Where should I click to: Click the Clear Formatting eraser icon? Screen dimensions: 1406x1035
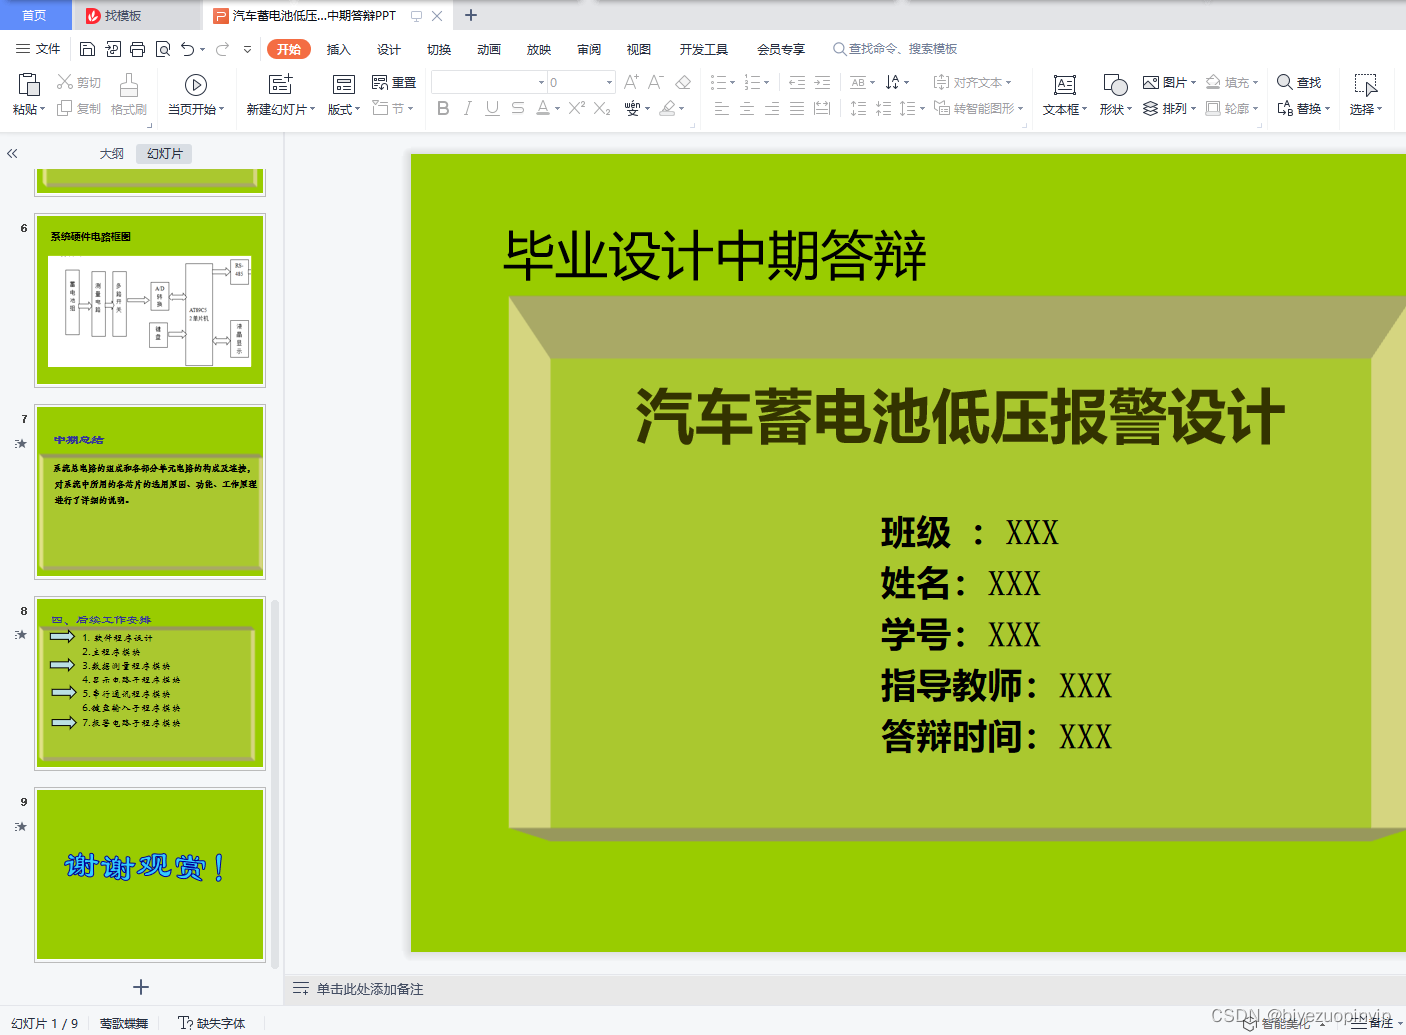point(683,82)
